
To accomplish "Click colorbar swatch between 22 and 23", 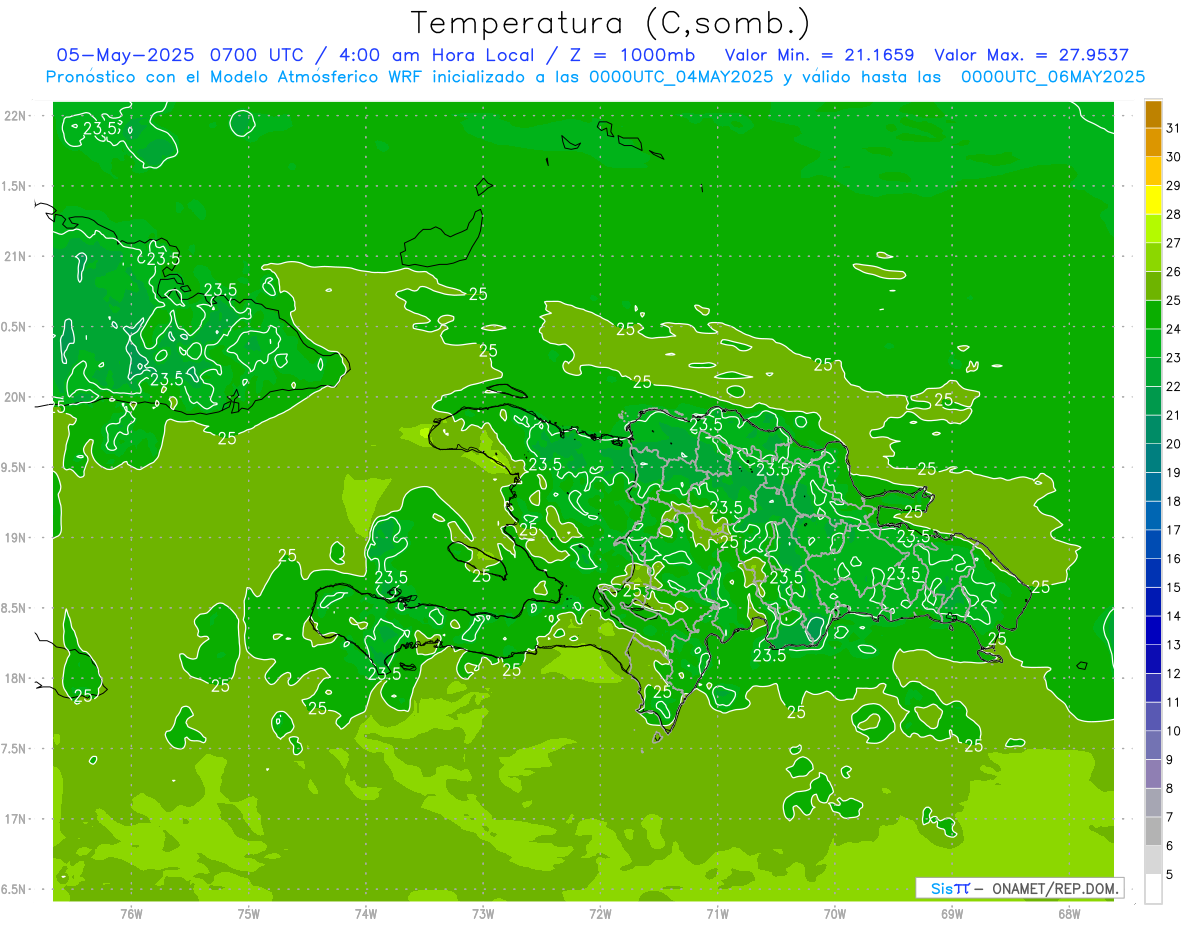I will [1153, 372].
